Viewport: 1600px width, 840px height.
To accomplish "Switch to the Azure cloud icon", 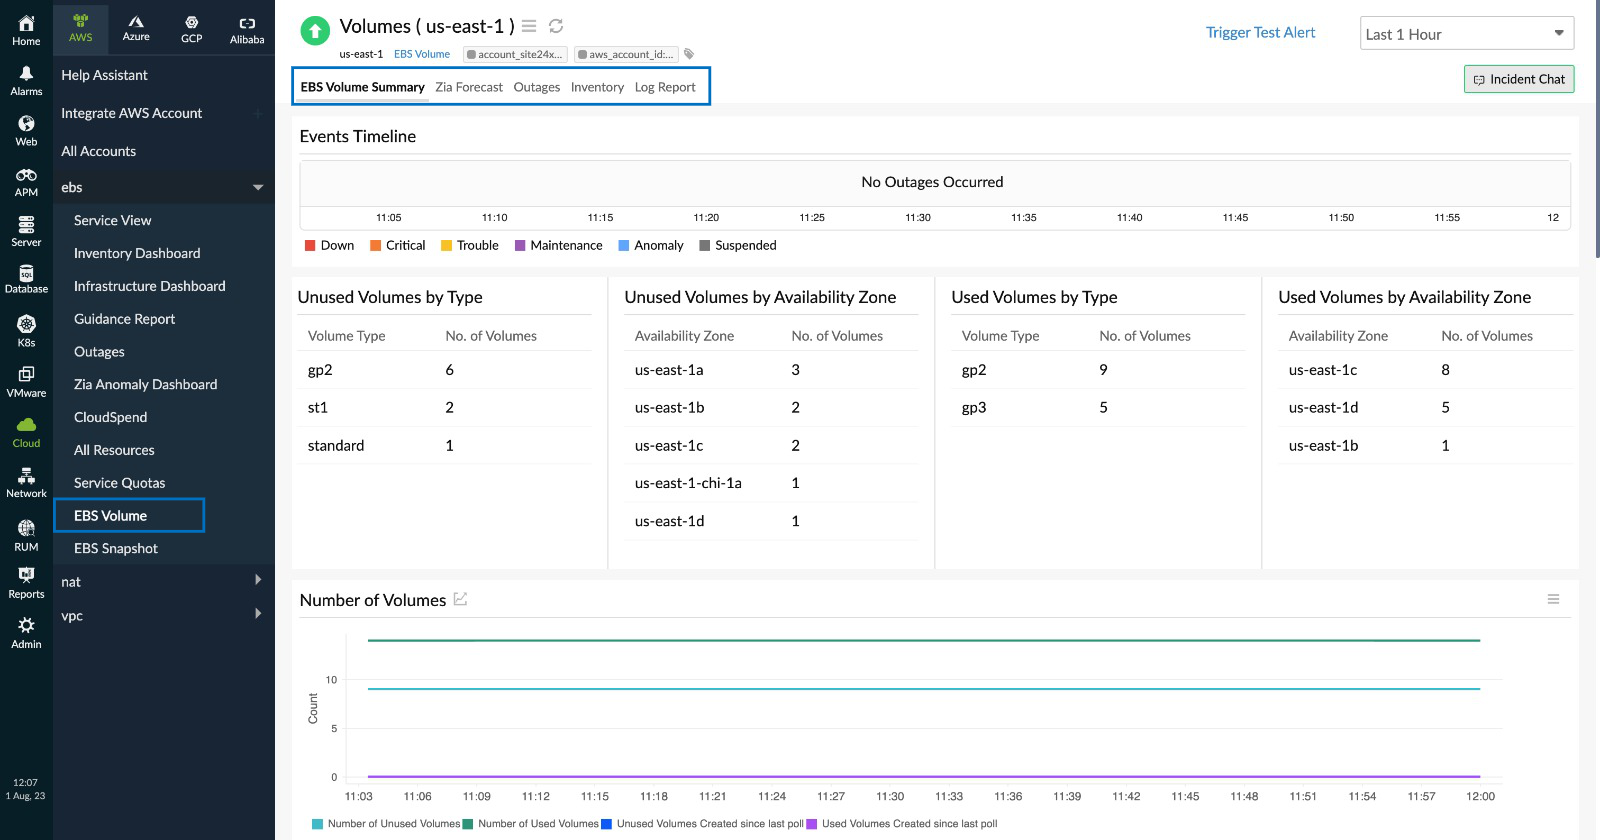I will pos(136,28).
